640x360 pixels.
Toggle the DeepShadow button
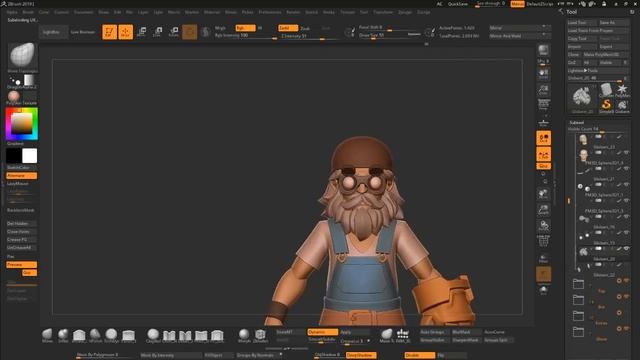tap(361, 356)
